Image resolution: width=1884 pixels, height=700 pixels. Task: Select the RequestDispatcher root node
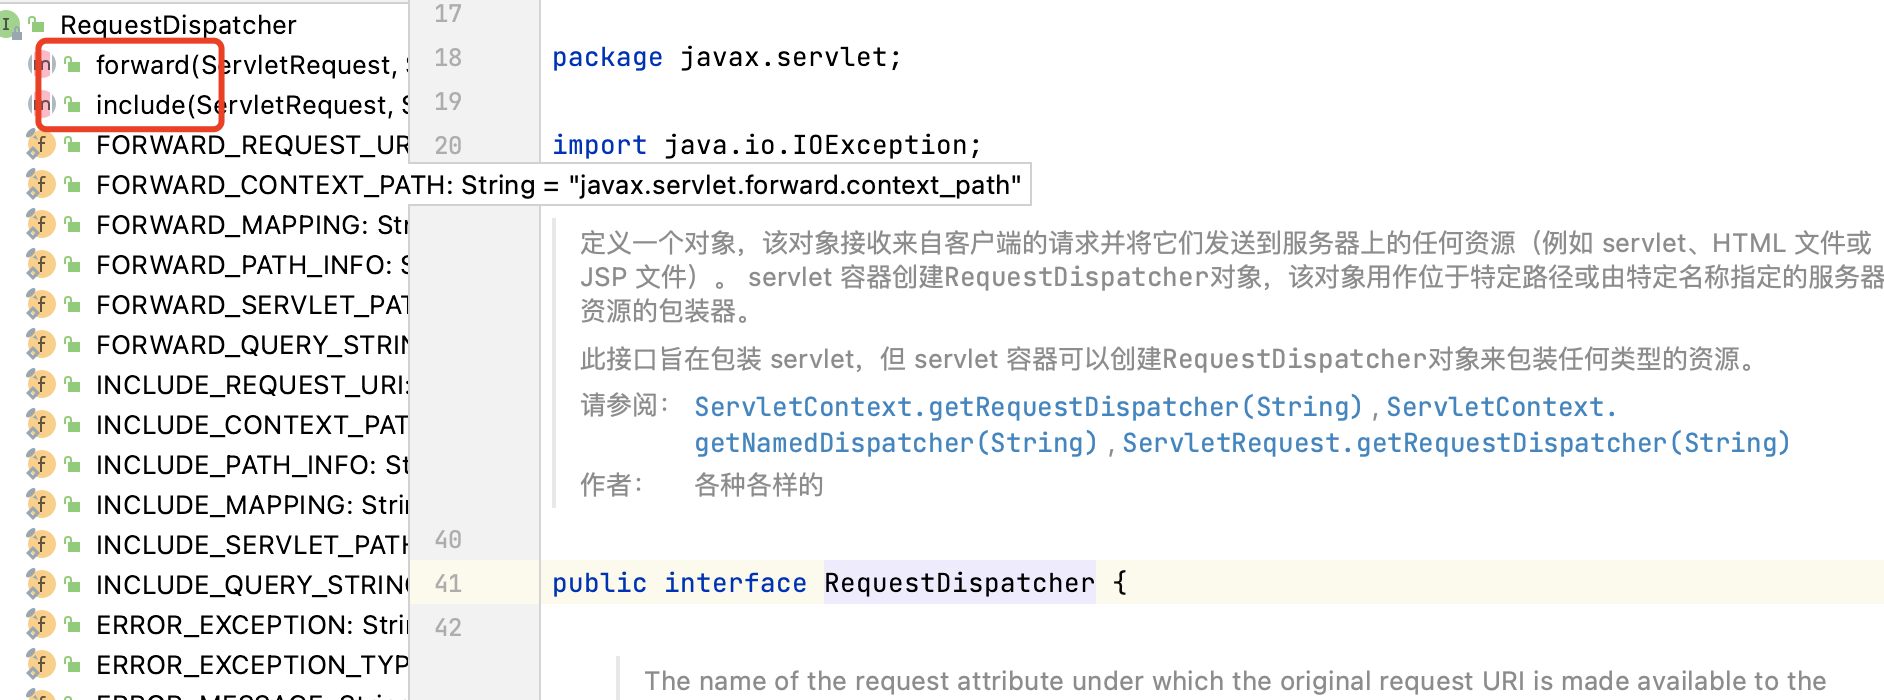coord(178,25)
